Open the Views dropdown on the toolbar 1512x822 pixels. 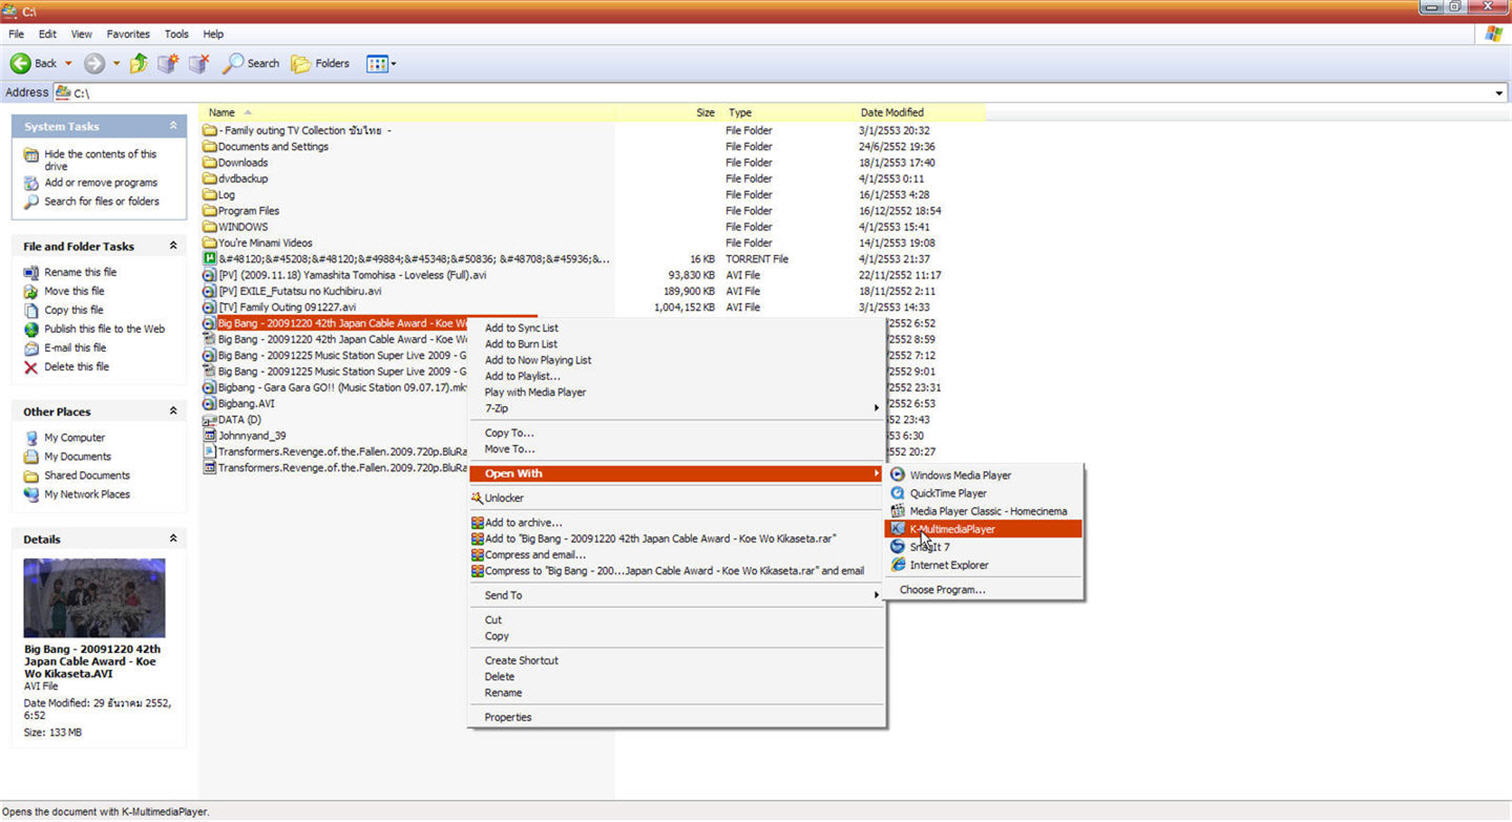(381, 63)
